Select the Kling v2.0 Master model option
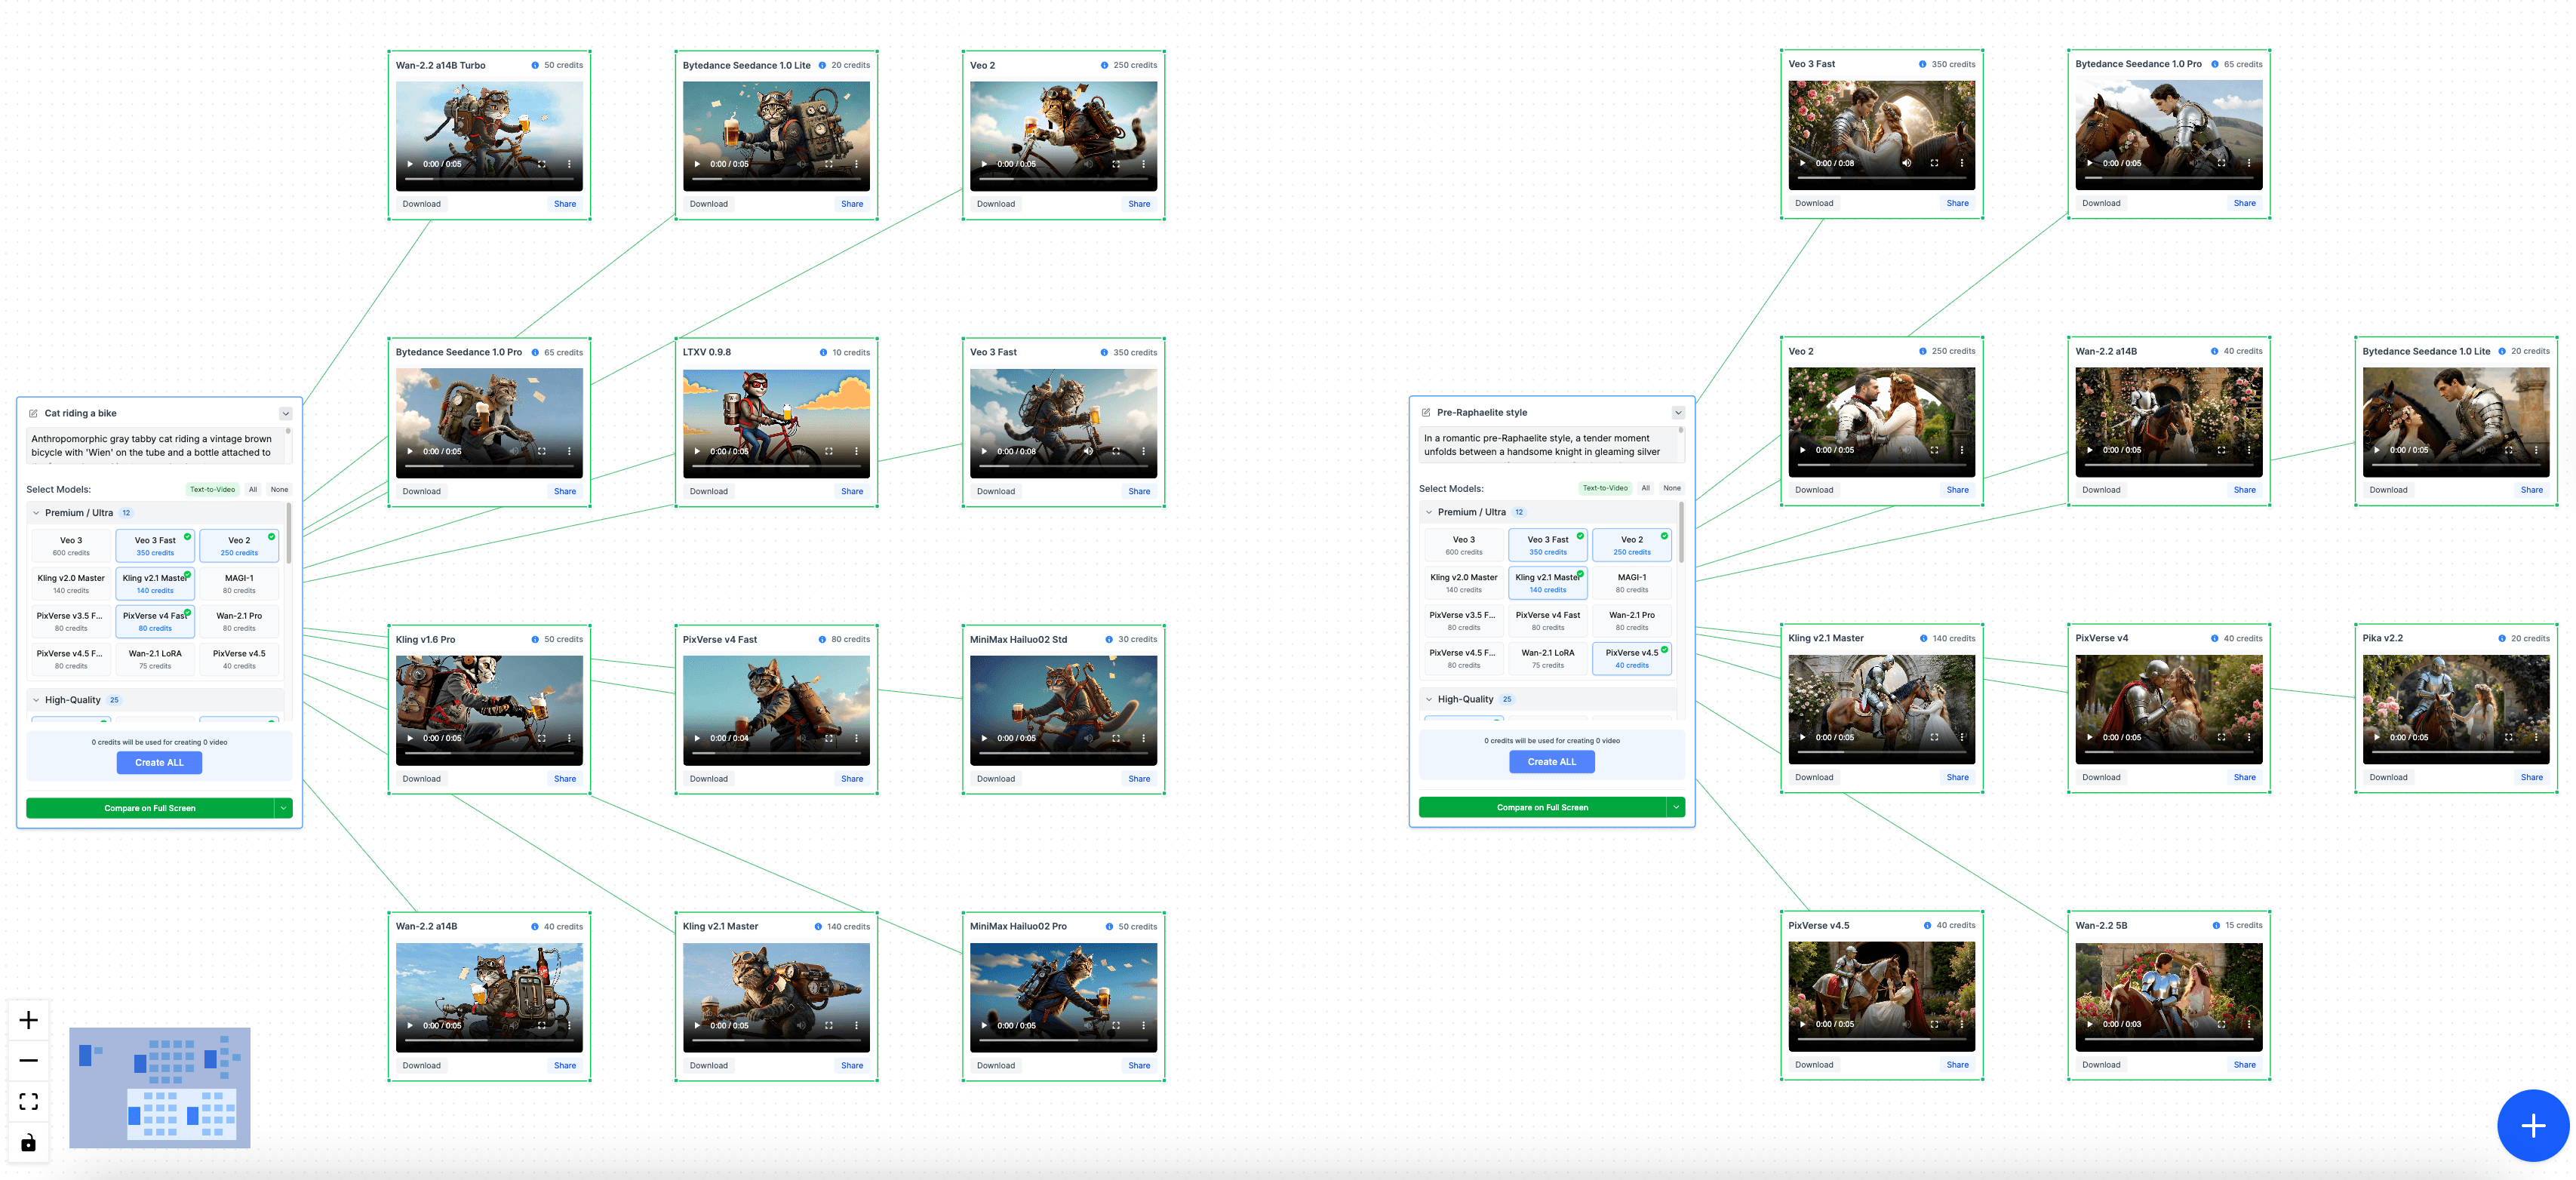 tap(70, 583)
